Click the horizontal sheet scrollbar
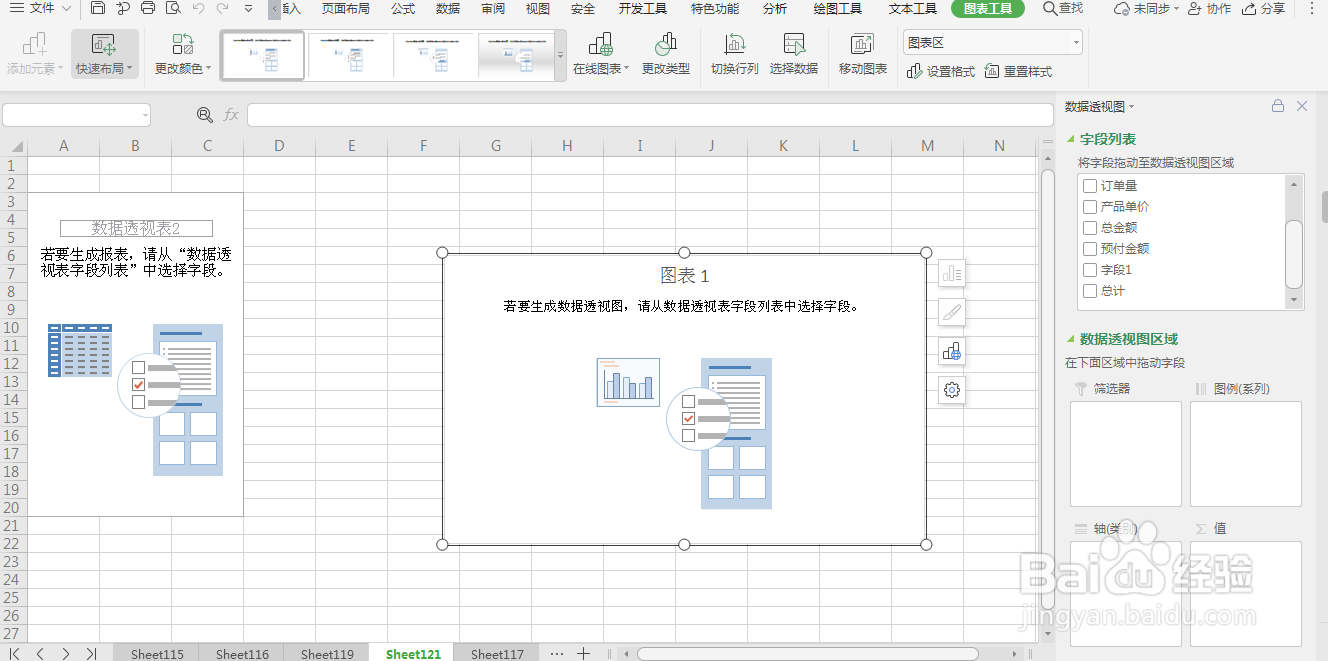The image size is (1328, 661). (x=807, y=654)
